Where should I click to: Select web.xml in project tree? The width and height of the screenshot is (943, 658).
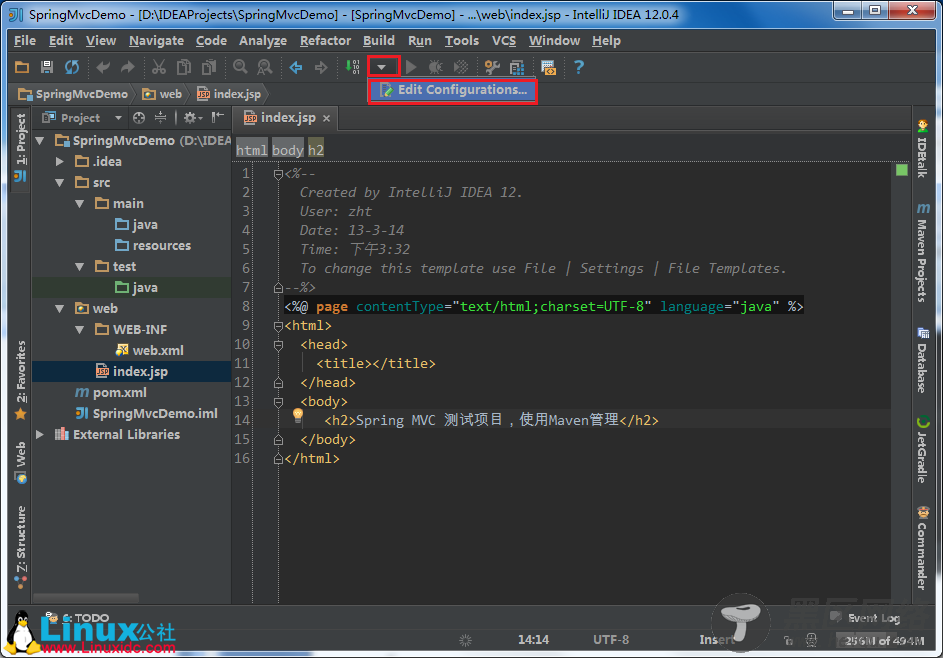(x=149, y=351)
